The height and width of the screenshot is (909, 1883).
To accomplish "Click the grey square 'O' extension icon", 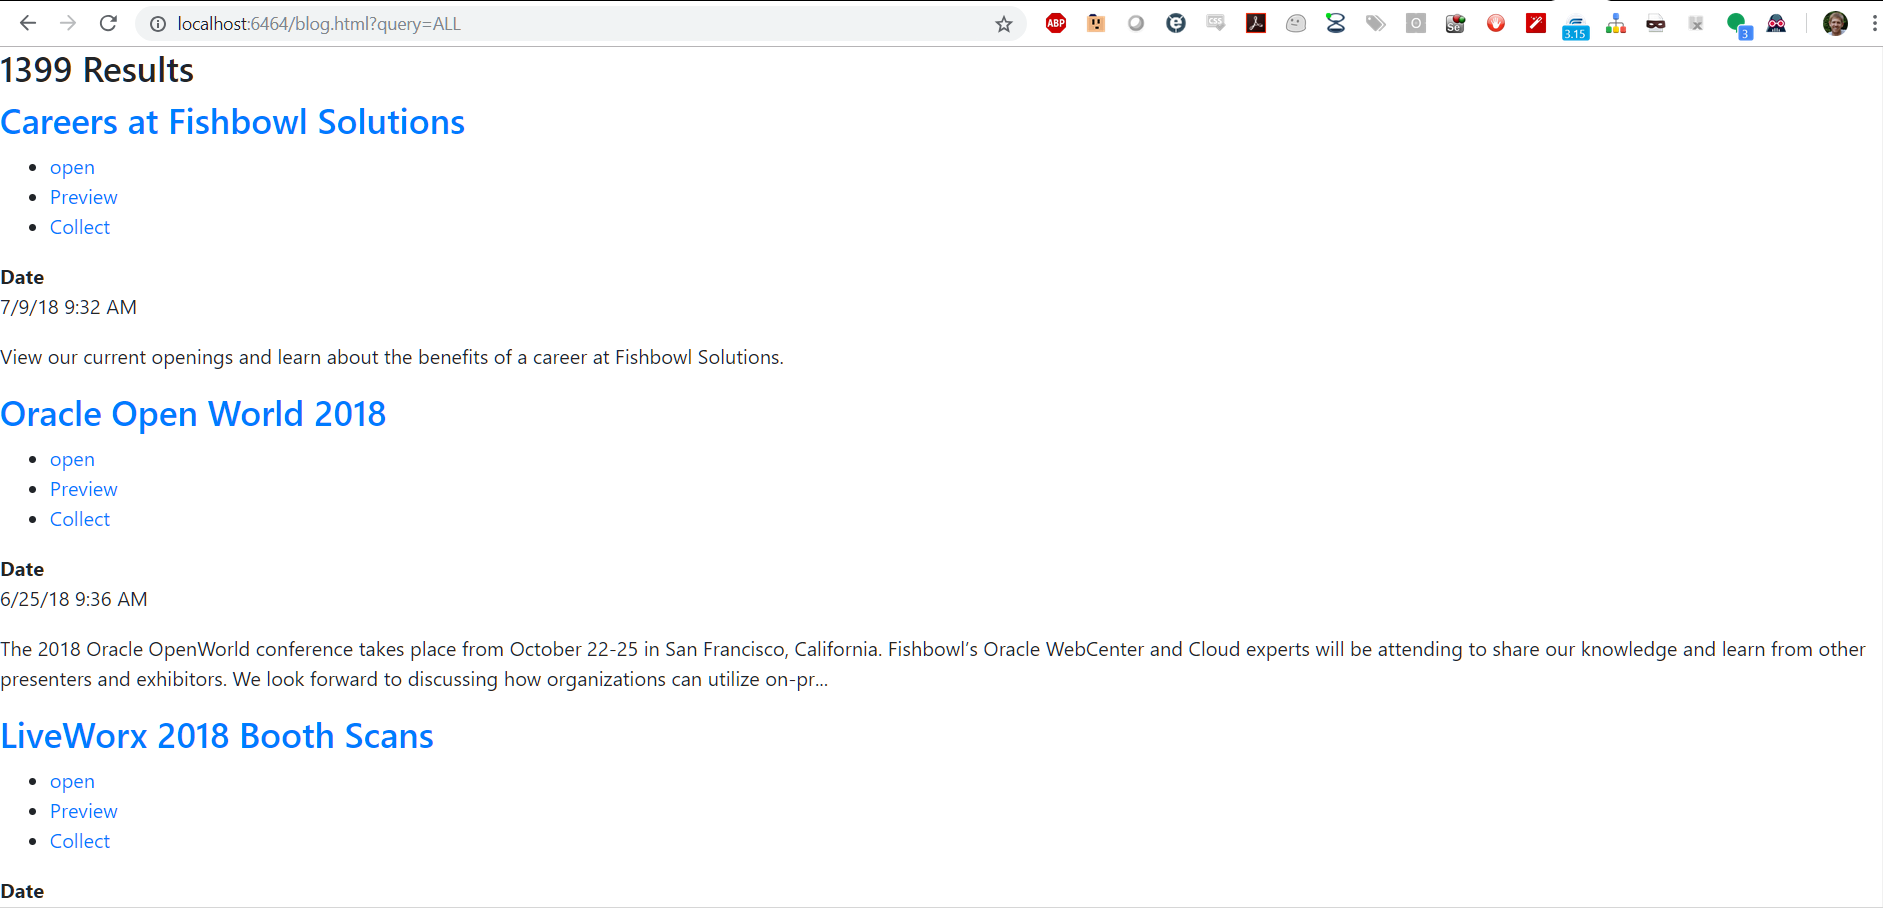I will 1416,23.
